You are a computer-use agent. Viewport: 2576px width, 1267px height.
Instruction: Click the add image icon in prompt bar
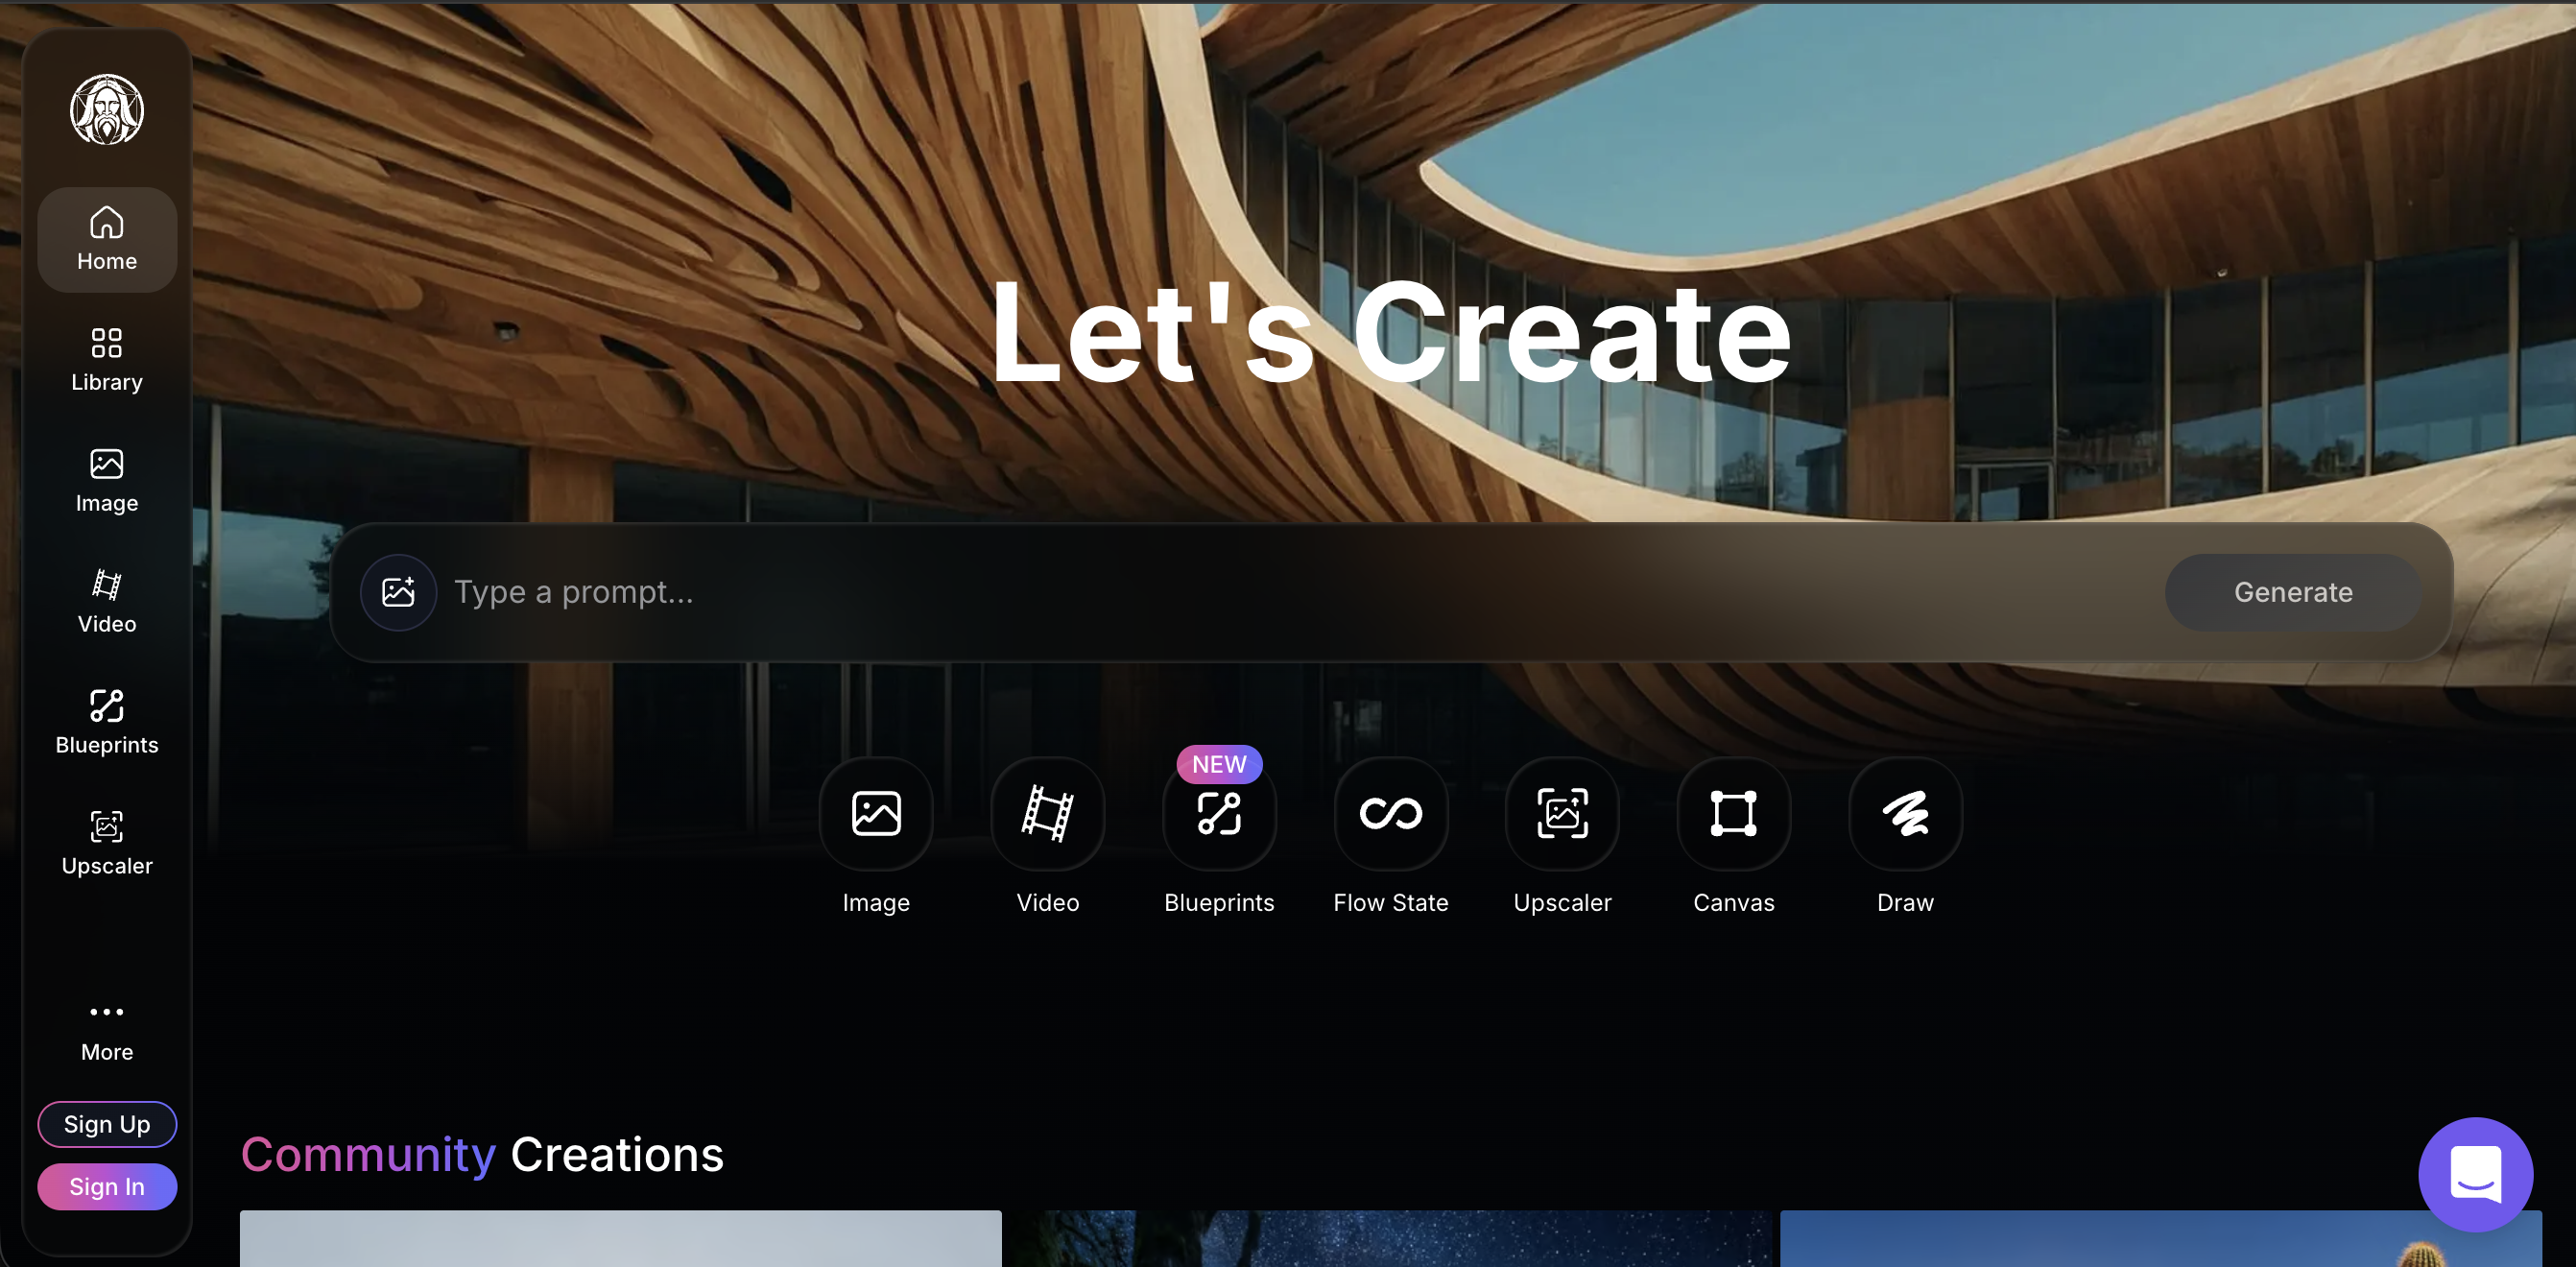click(x=398, y=592)
